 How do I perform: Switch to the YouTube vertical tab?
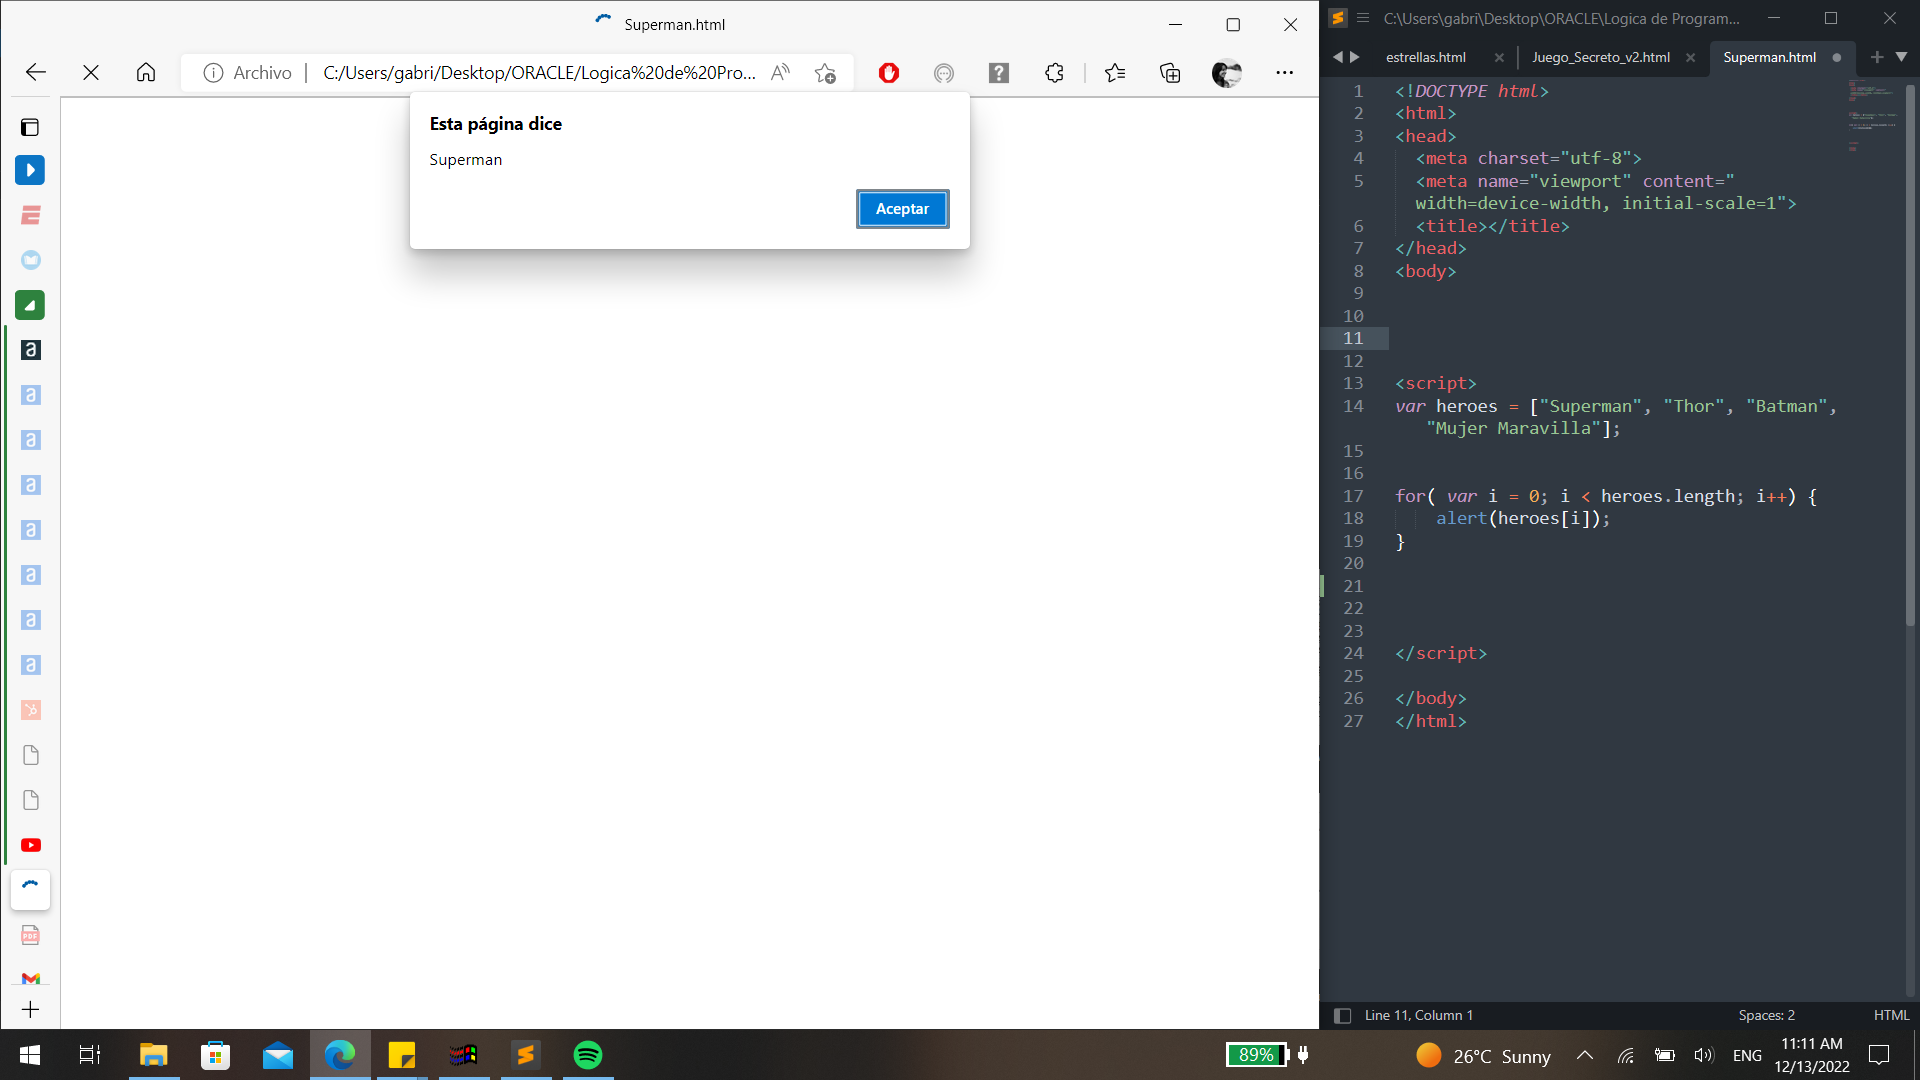pos(31,845)
